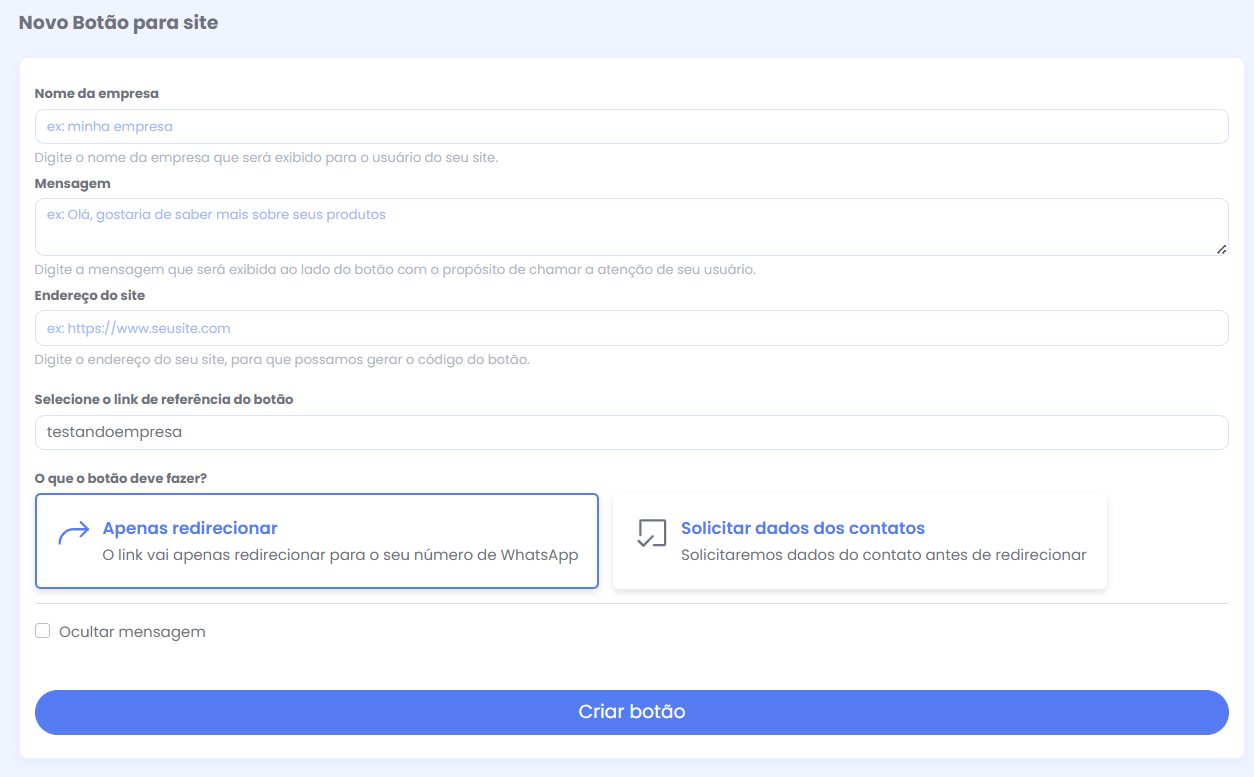Focus the Endereço do site field
Image resolution: width=1254 pixels, height=777 pixels.
(631, 328)
